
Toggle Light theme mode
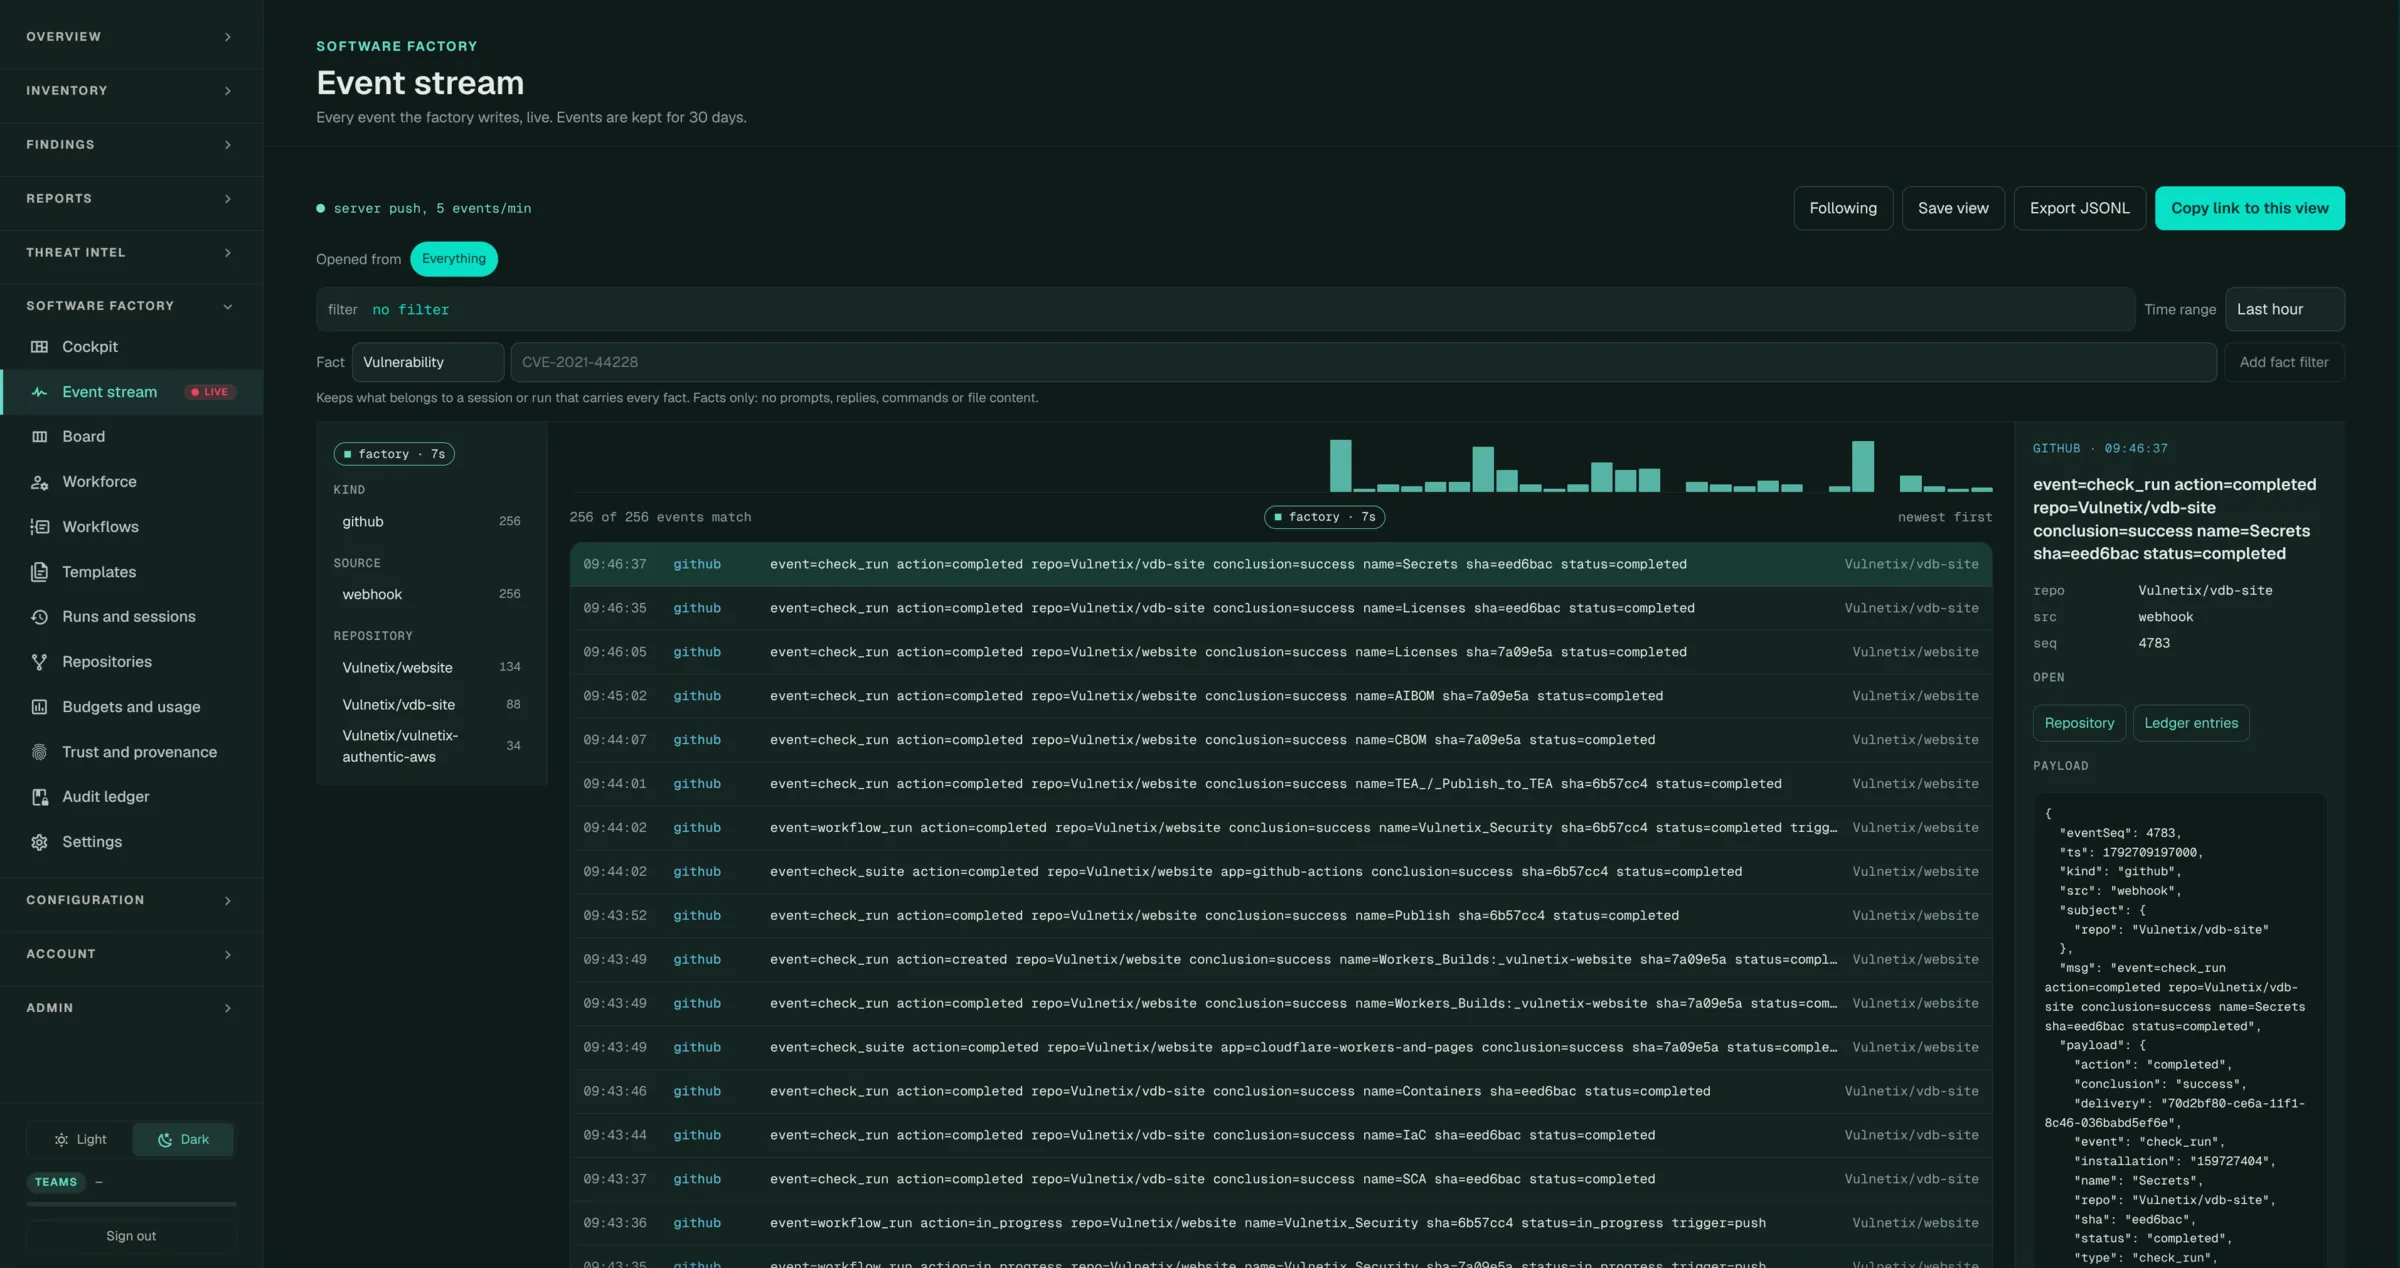coord(79,1139)
